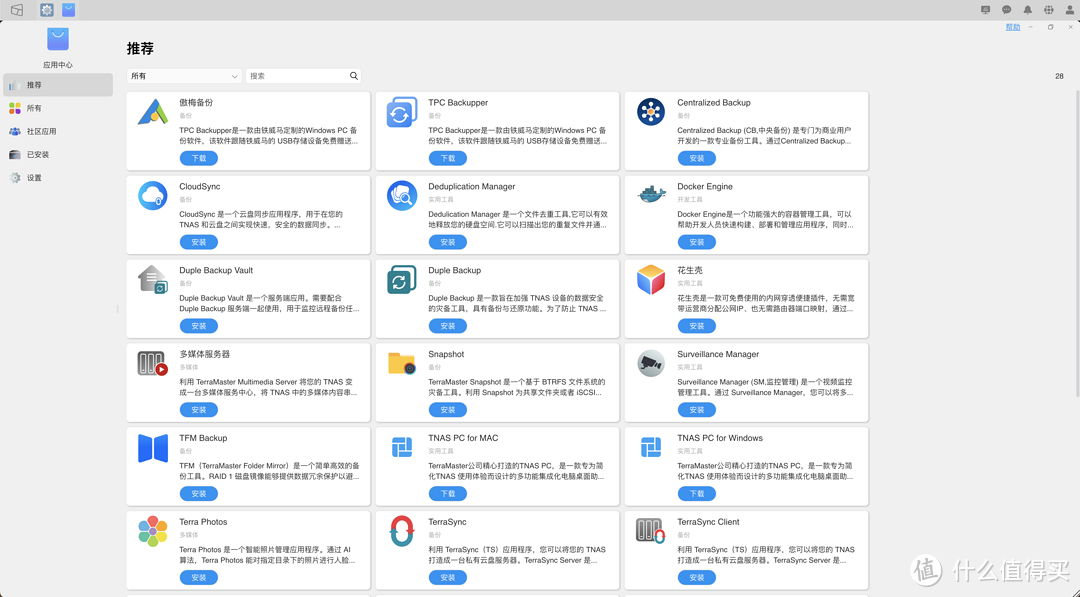Image resolution: width=1080 pixels, height=597 pixels.
Task: Click the 帮助 help link
Action: [x=1012, y=27]
